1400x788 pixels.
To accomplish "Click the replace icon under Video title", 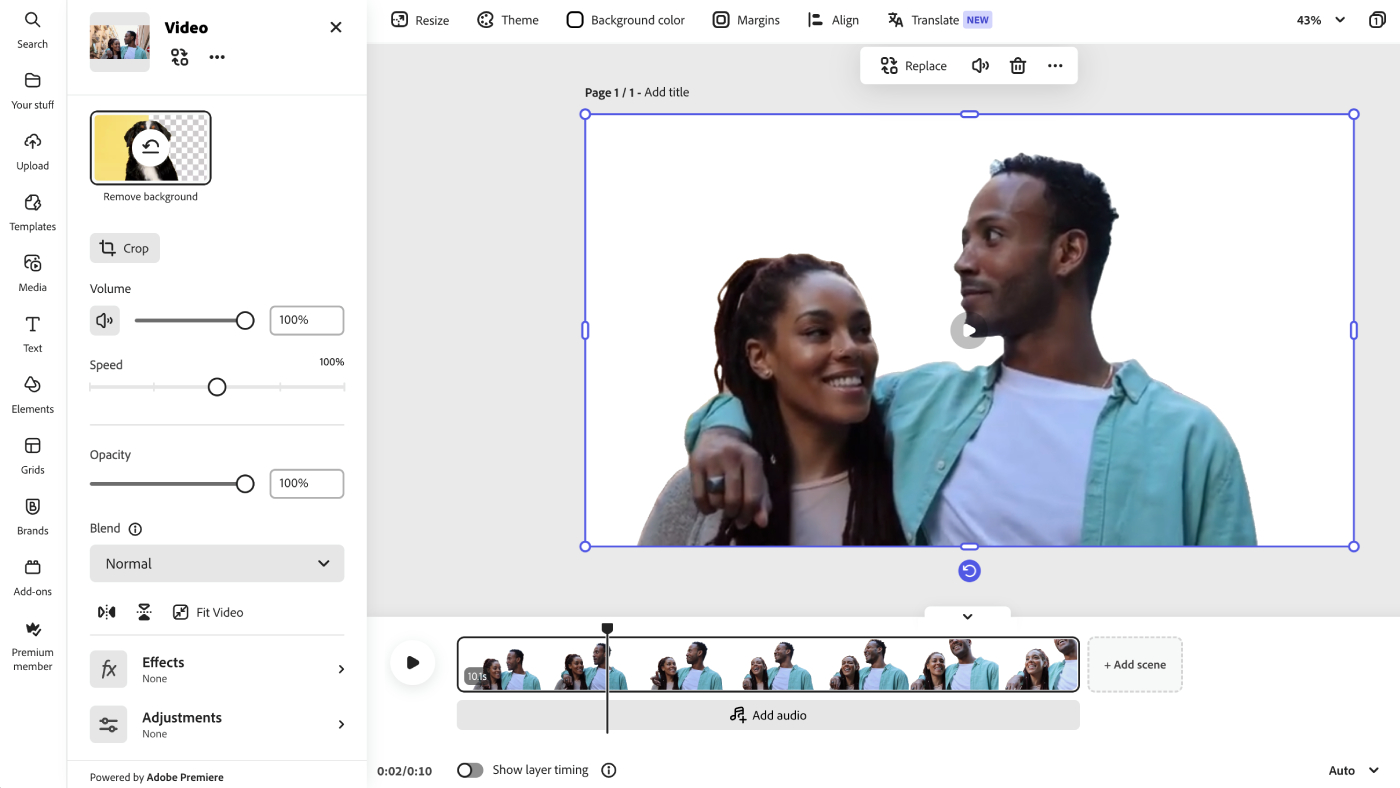I will click(x=180, y=57).
